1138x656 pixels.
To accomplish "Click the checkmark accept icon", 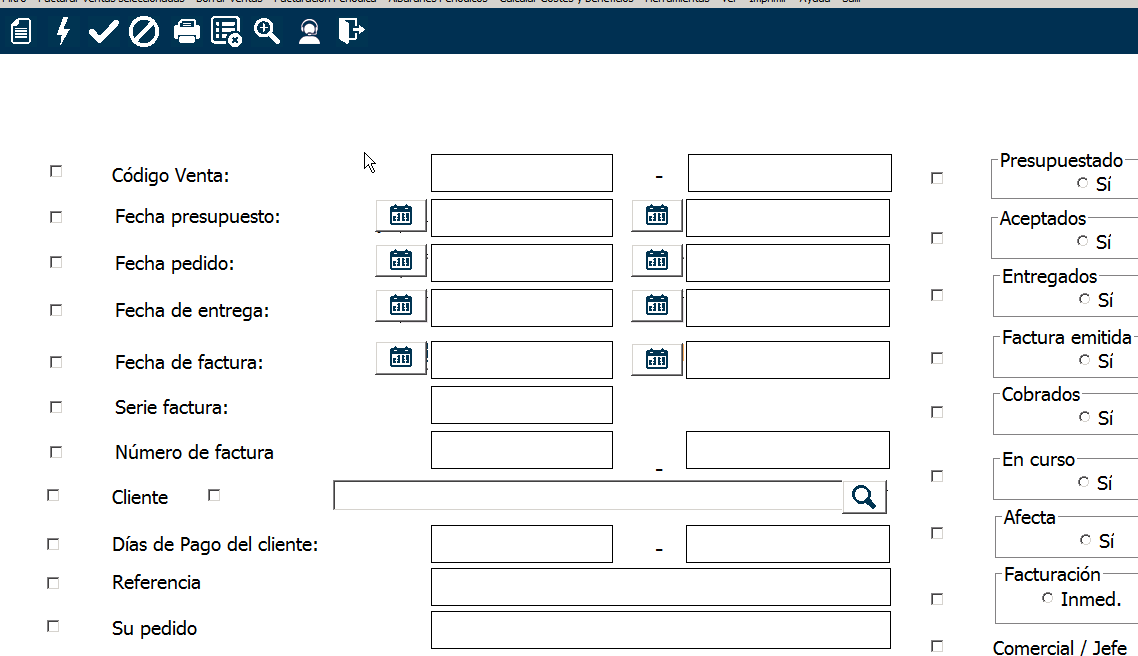I will pyautogui.click(x=103, y=32).
